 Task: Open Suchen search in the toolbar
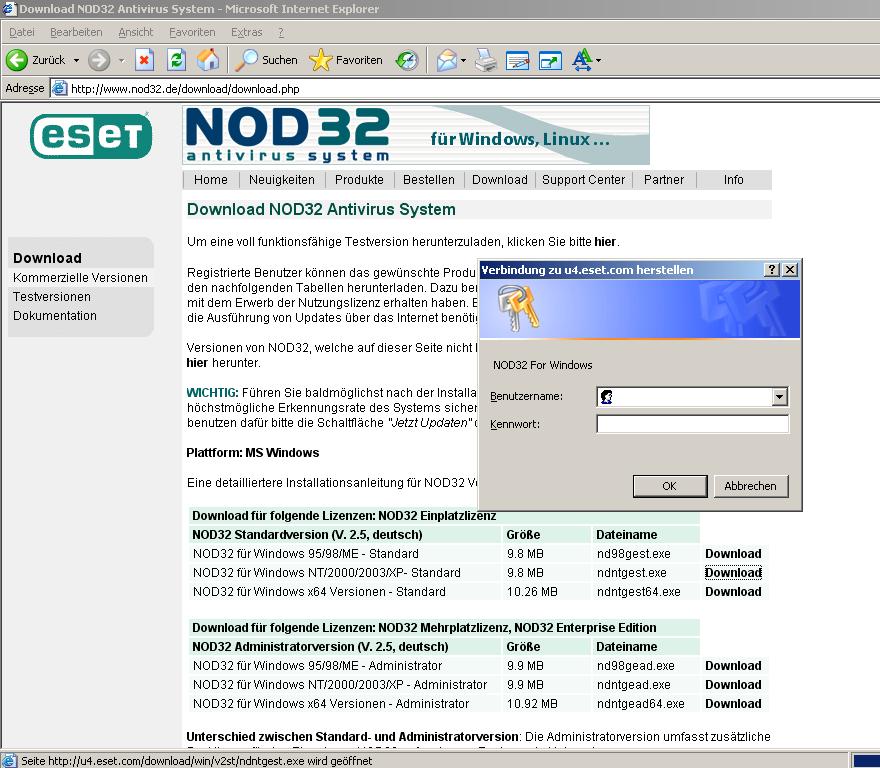tap(266, 60)
